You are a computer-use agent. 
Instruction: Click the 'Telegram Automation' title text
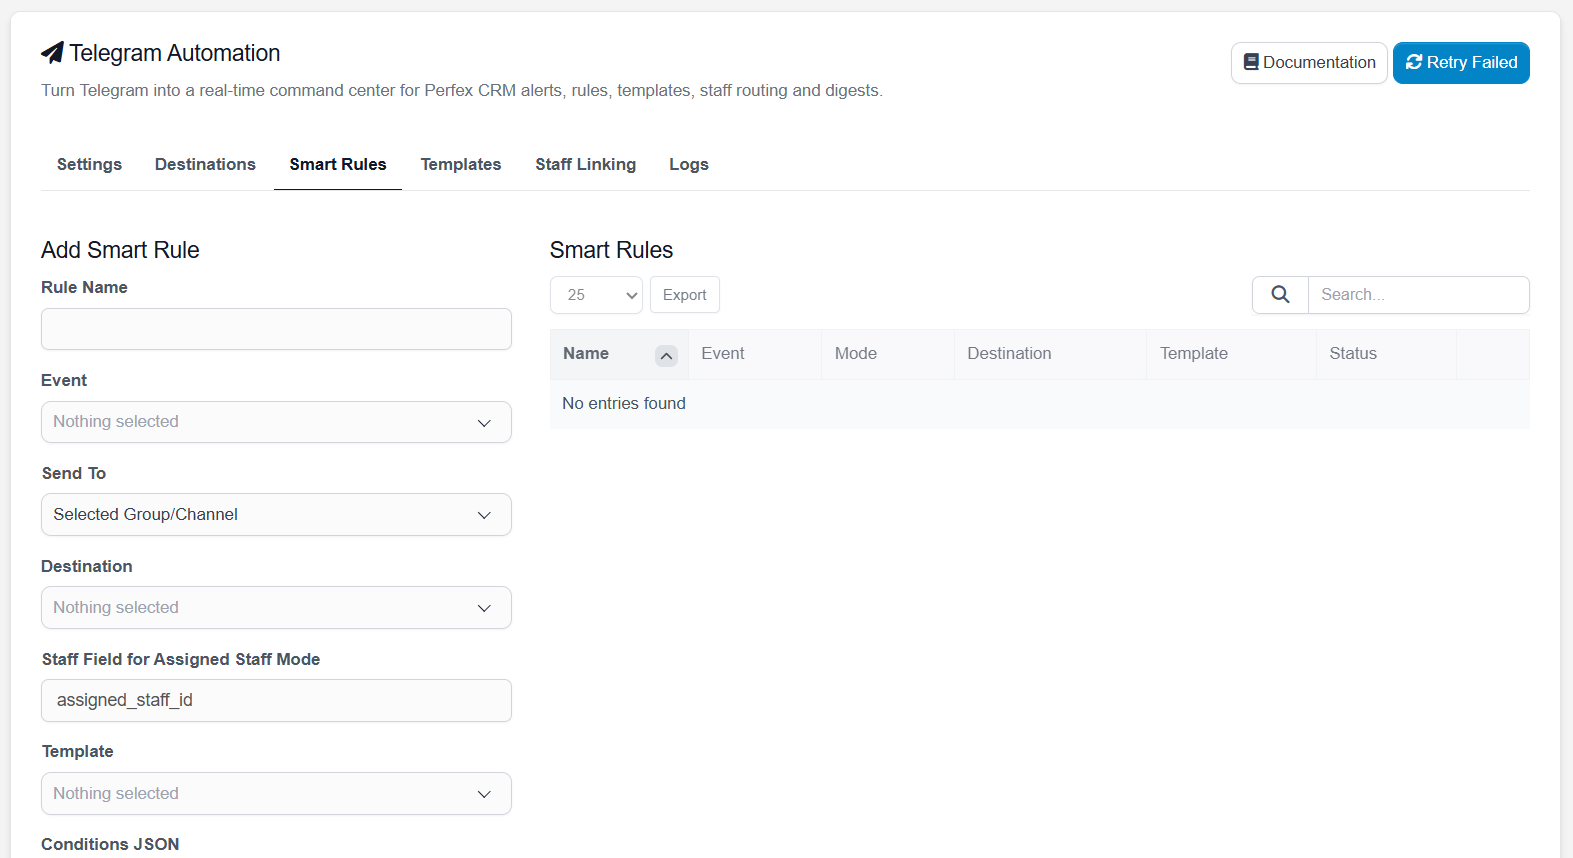[x=175, y=53]
